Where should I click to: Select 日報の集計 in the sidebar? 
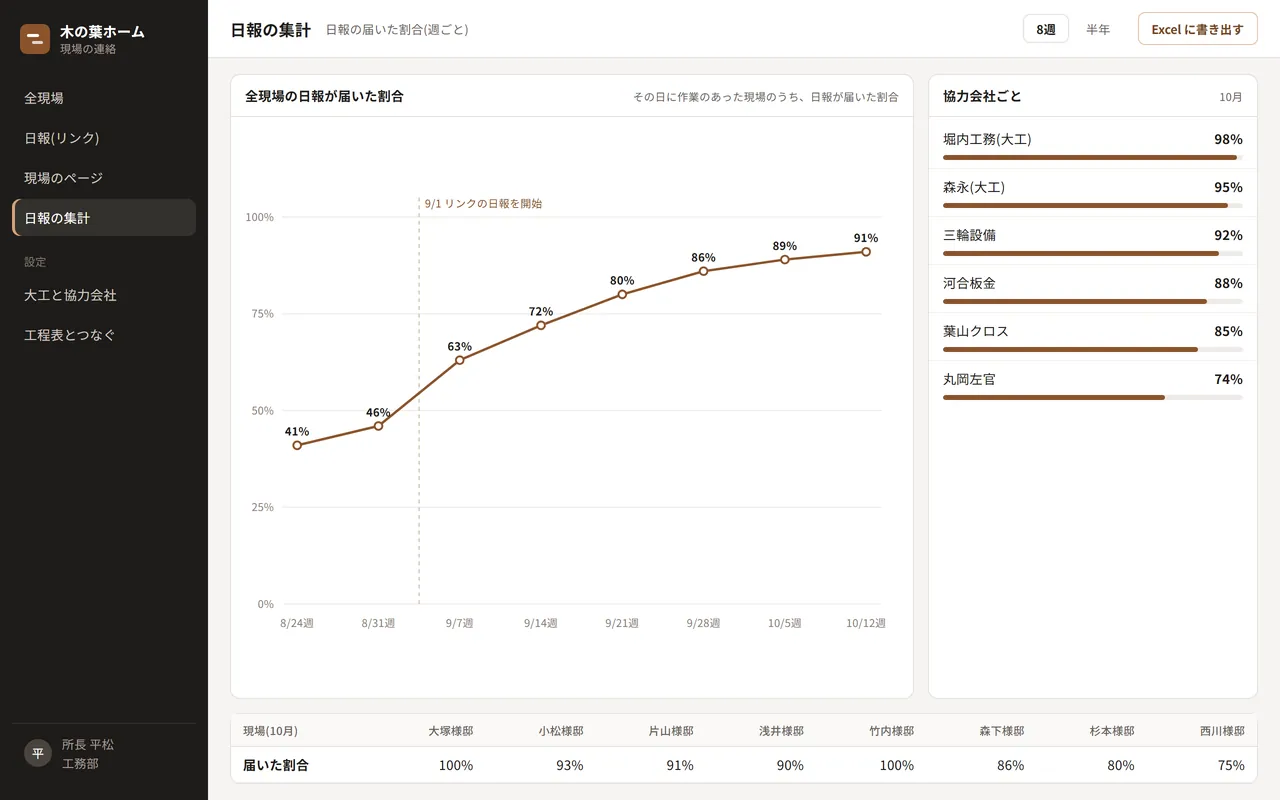coord(104,218)
